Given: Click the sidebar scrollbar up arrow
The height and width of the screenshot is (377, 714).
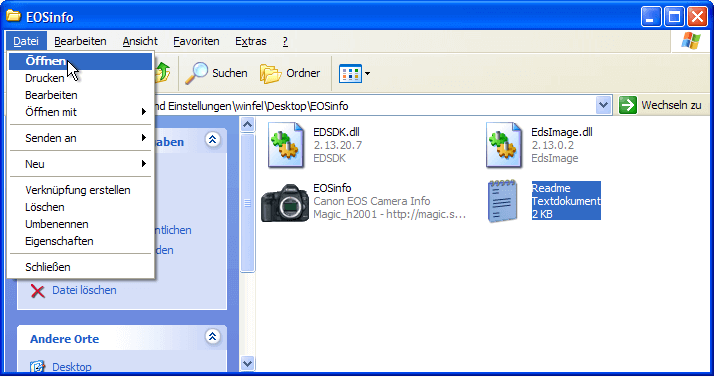Looking at the screenshot, I should 247,124.
